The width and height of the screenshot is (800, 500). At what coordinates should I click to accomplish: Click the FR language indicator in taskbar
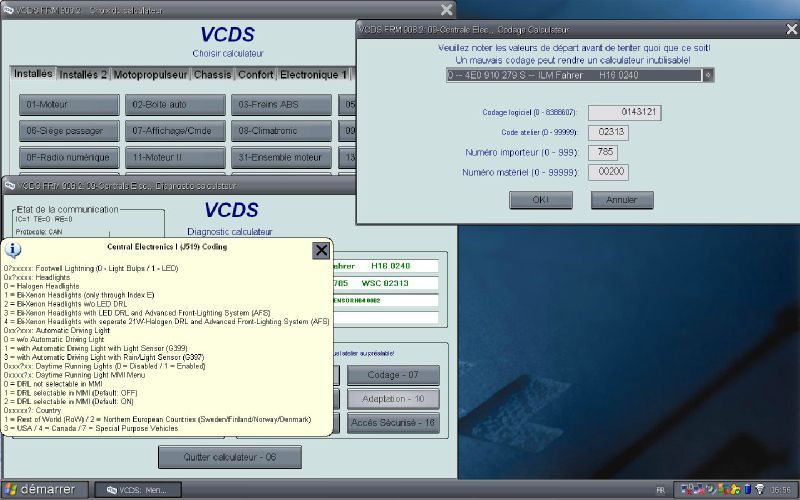660,490
